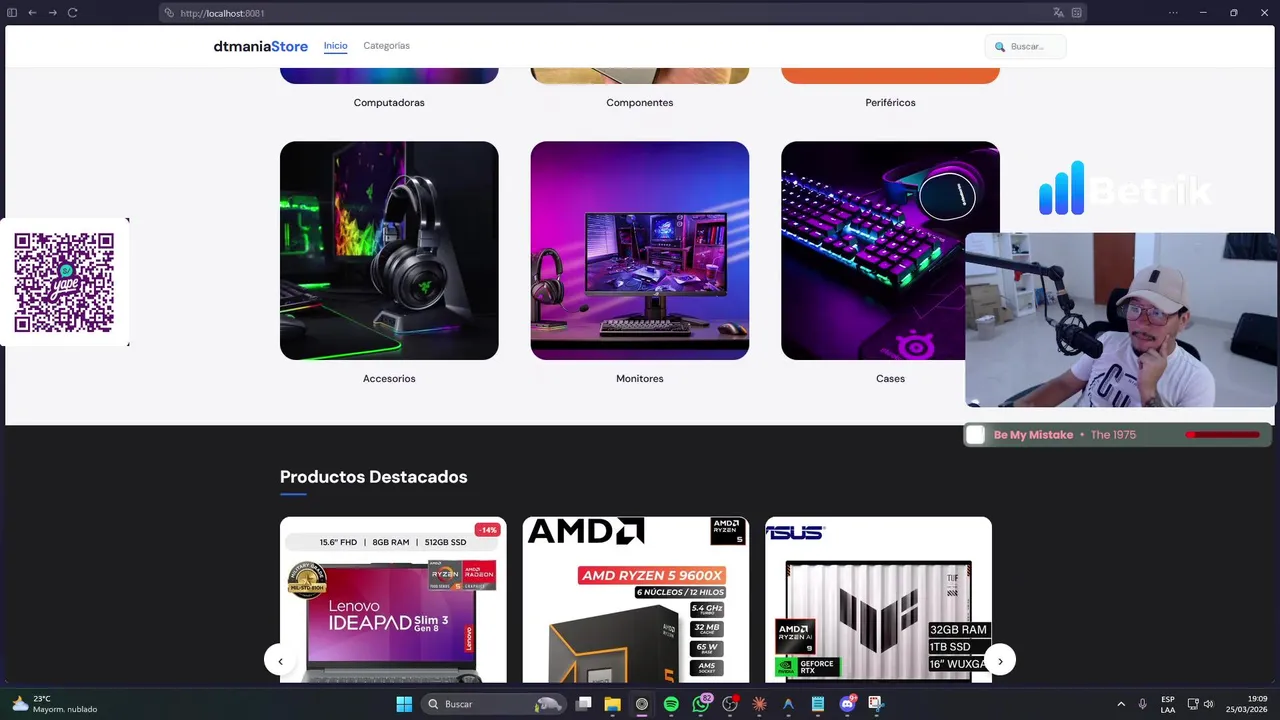Open the Monitores category image
The image size is (1280, 720).
coord(640,250)
